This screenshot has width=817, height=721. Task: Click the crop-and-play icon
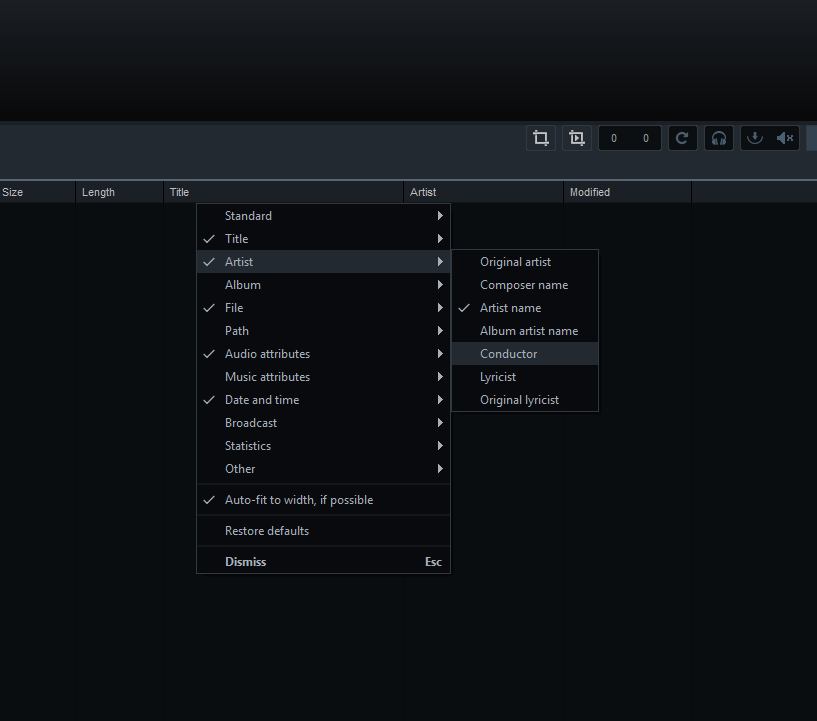[x=577, y=138]
